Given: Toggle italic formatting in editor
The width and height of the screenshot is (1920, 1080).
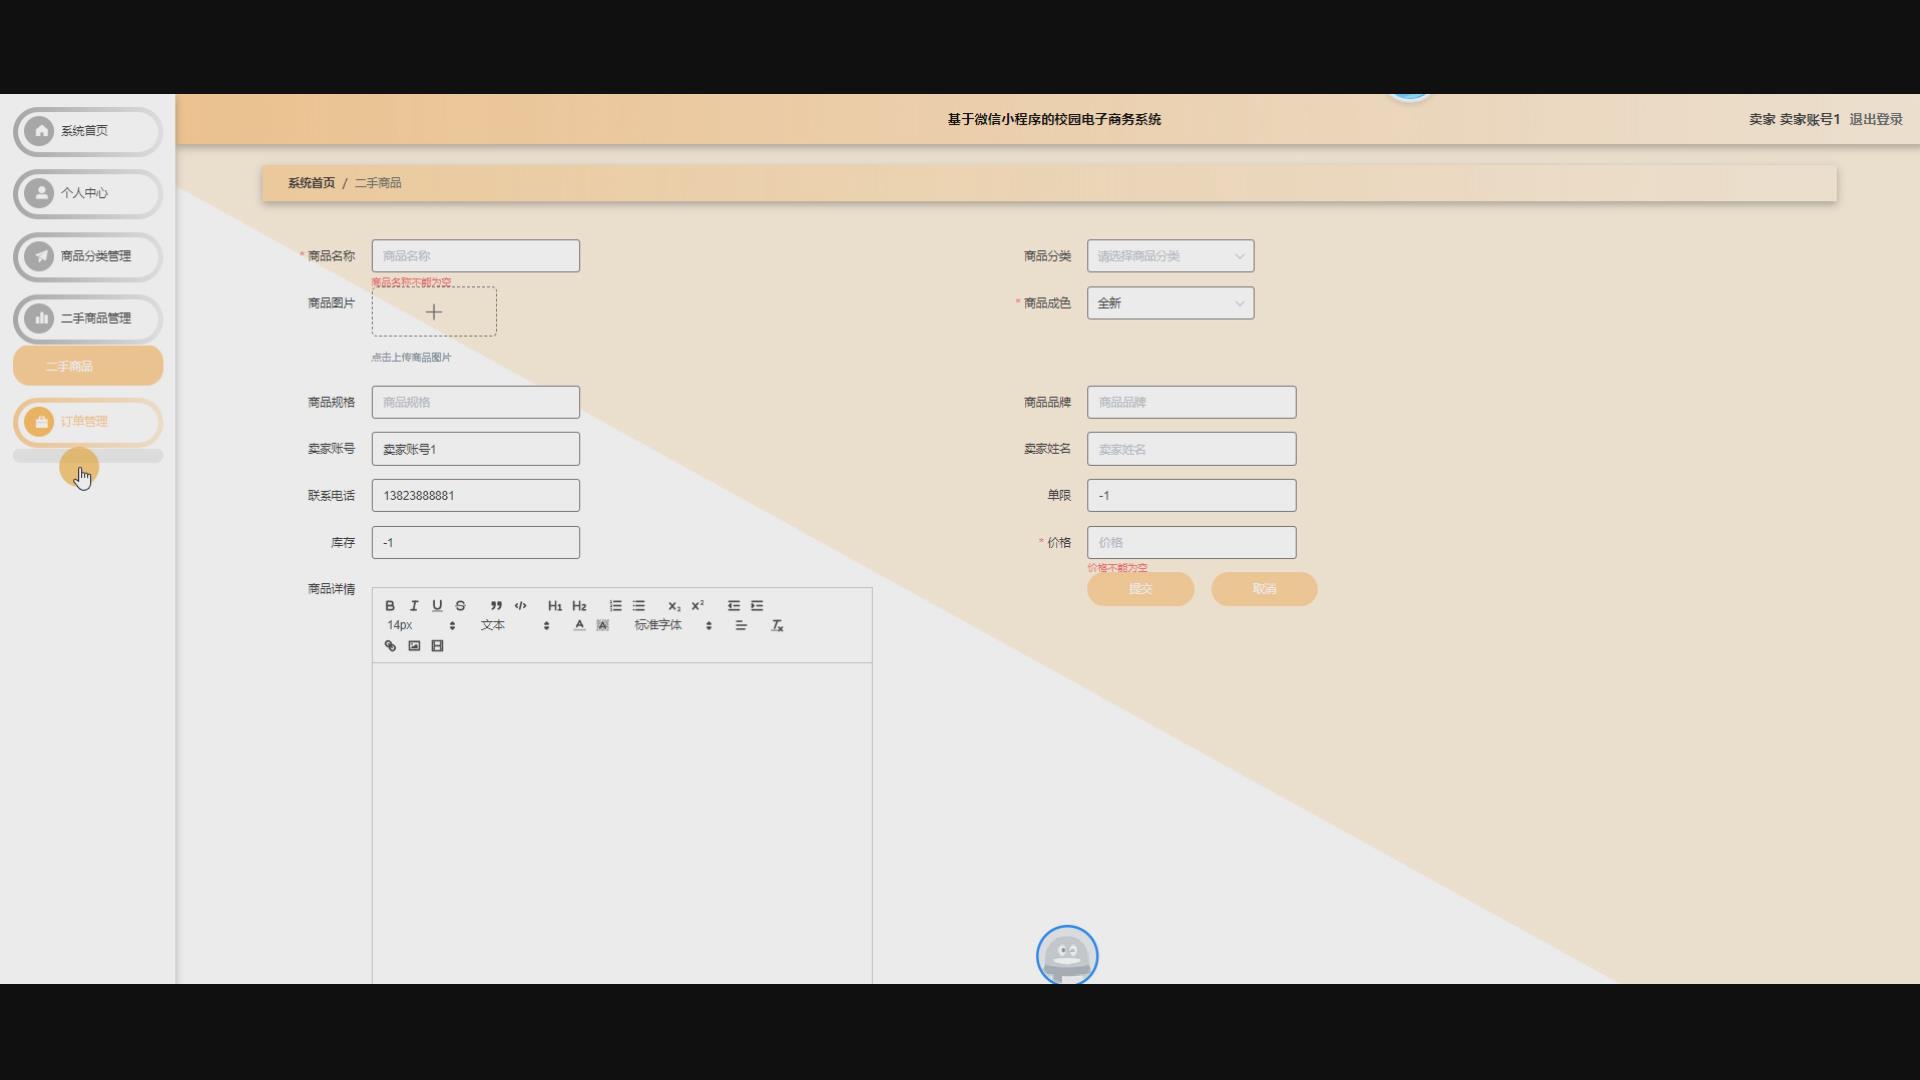Looking at the screenshot, I should 413,606.
